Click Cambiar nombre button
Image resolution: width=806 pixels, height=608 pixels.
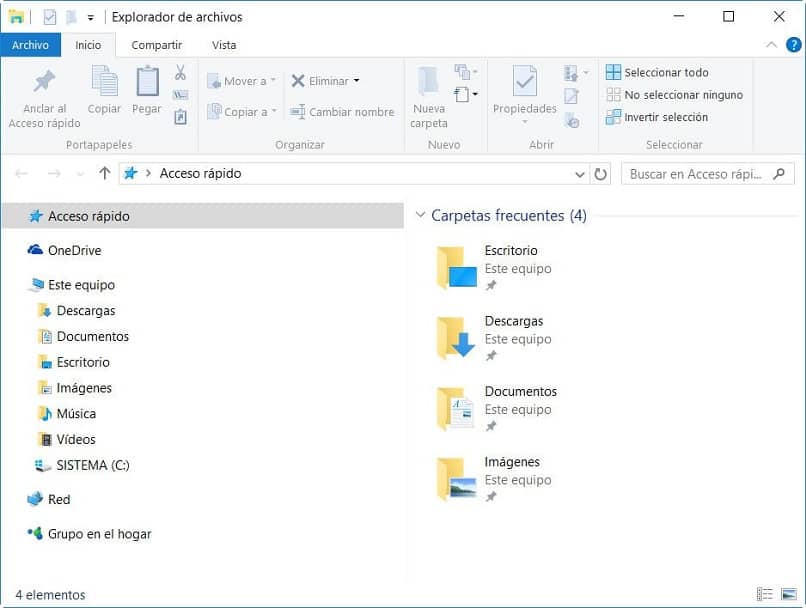(342, 112)
